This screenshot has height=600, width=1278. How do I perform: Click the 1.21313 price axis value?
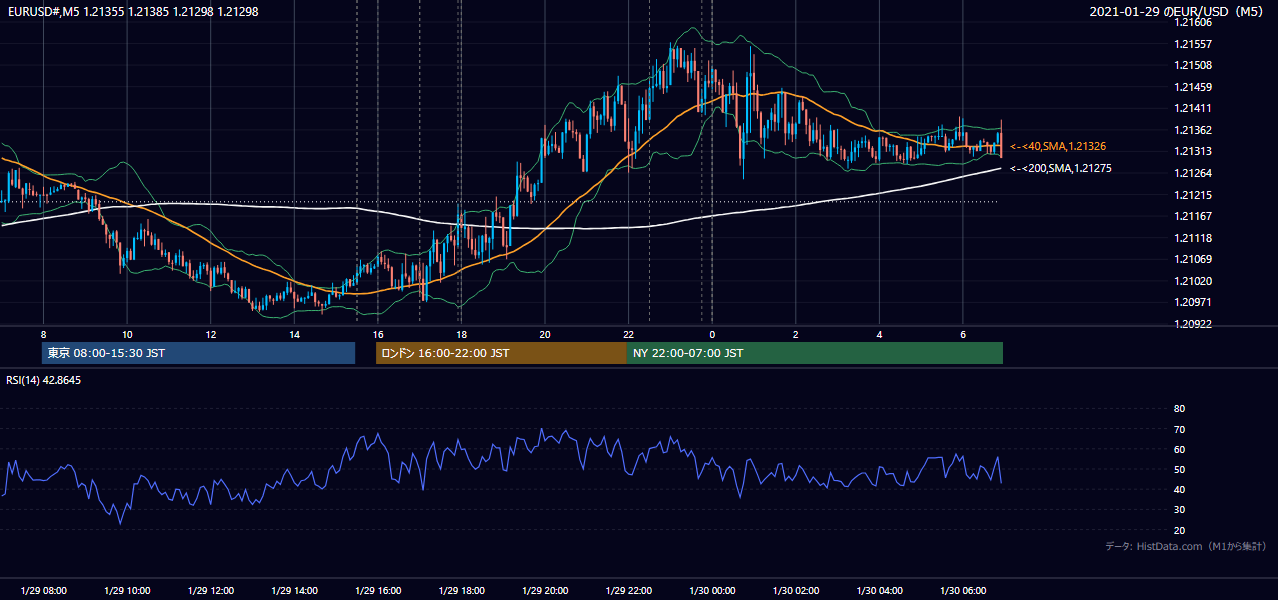pos(1194,152)
